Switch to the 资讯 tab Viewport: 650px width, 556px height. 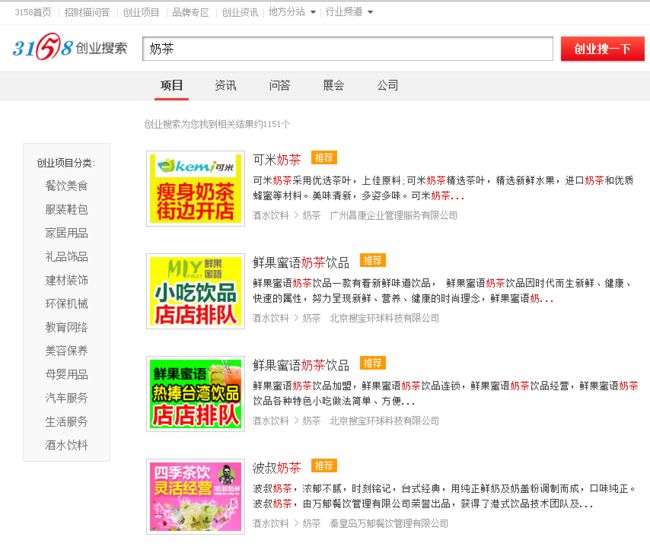pos(225,85)
